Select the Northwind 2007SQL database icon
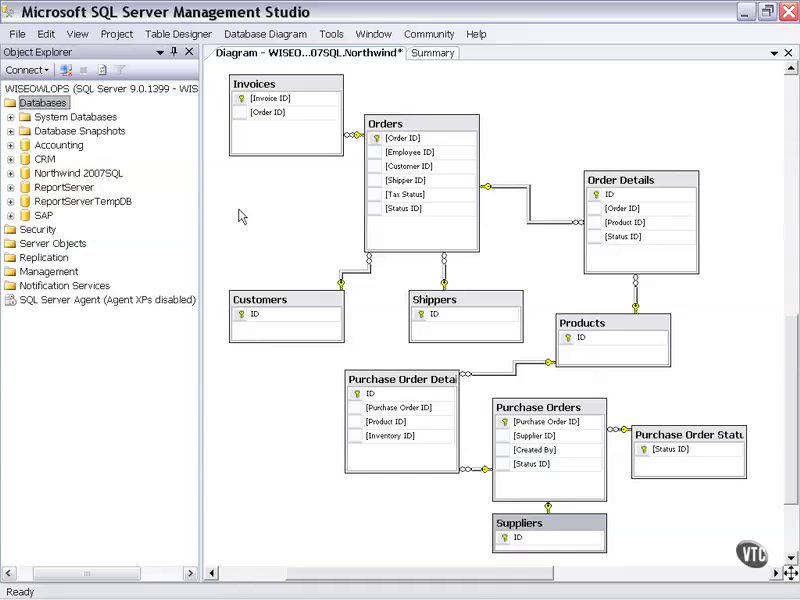The image size is (800, 600). click(x=25, y=173)
